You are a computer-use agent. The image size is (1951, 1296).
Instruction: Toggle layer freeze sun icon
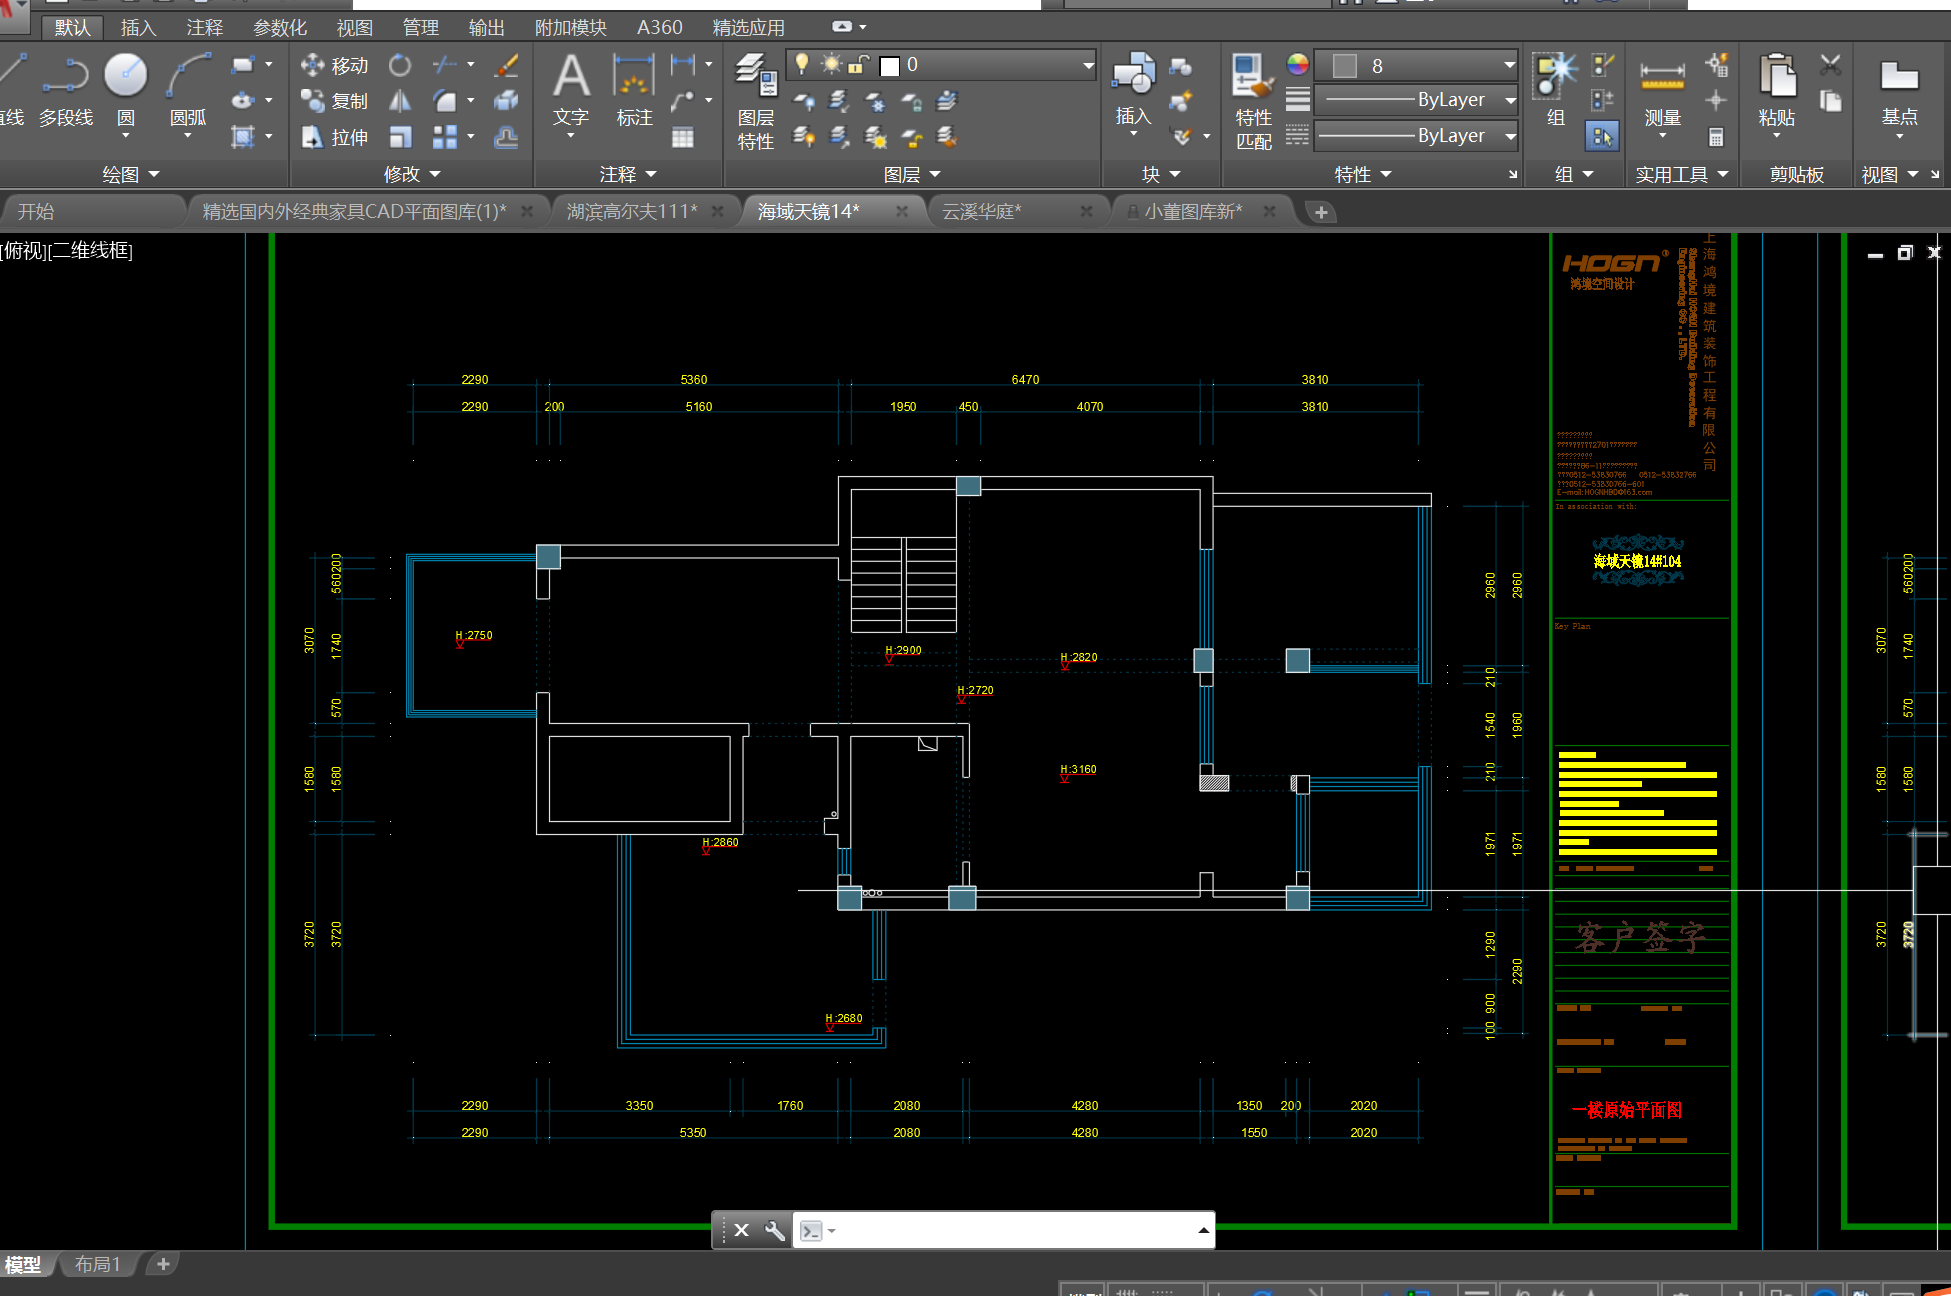831,65
